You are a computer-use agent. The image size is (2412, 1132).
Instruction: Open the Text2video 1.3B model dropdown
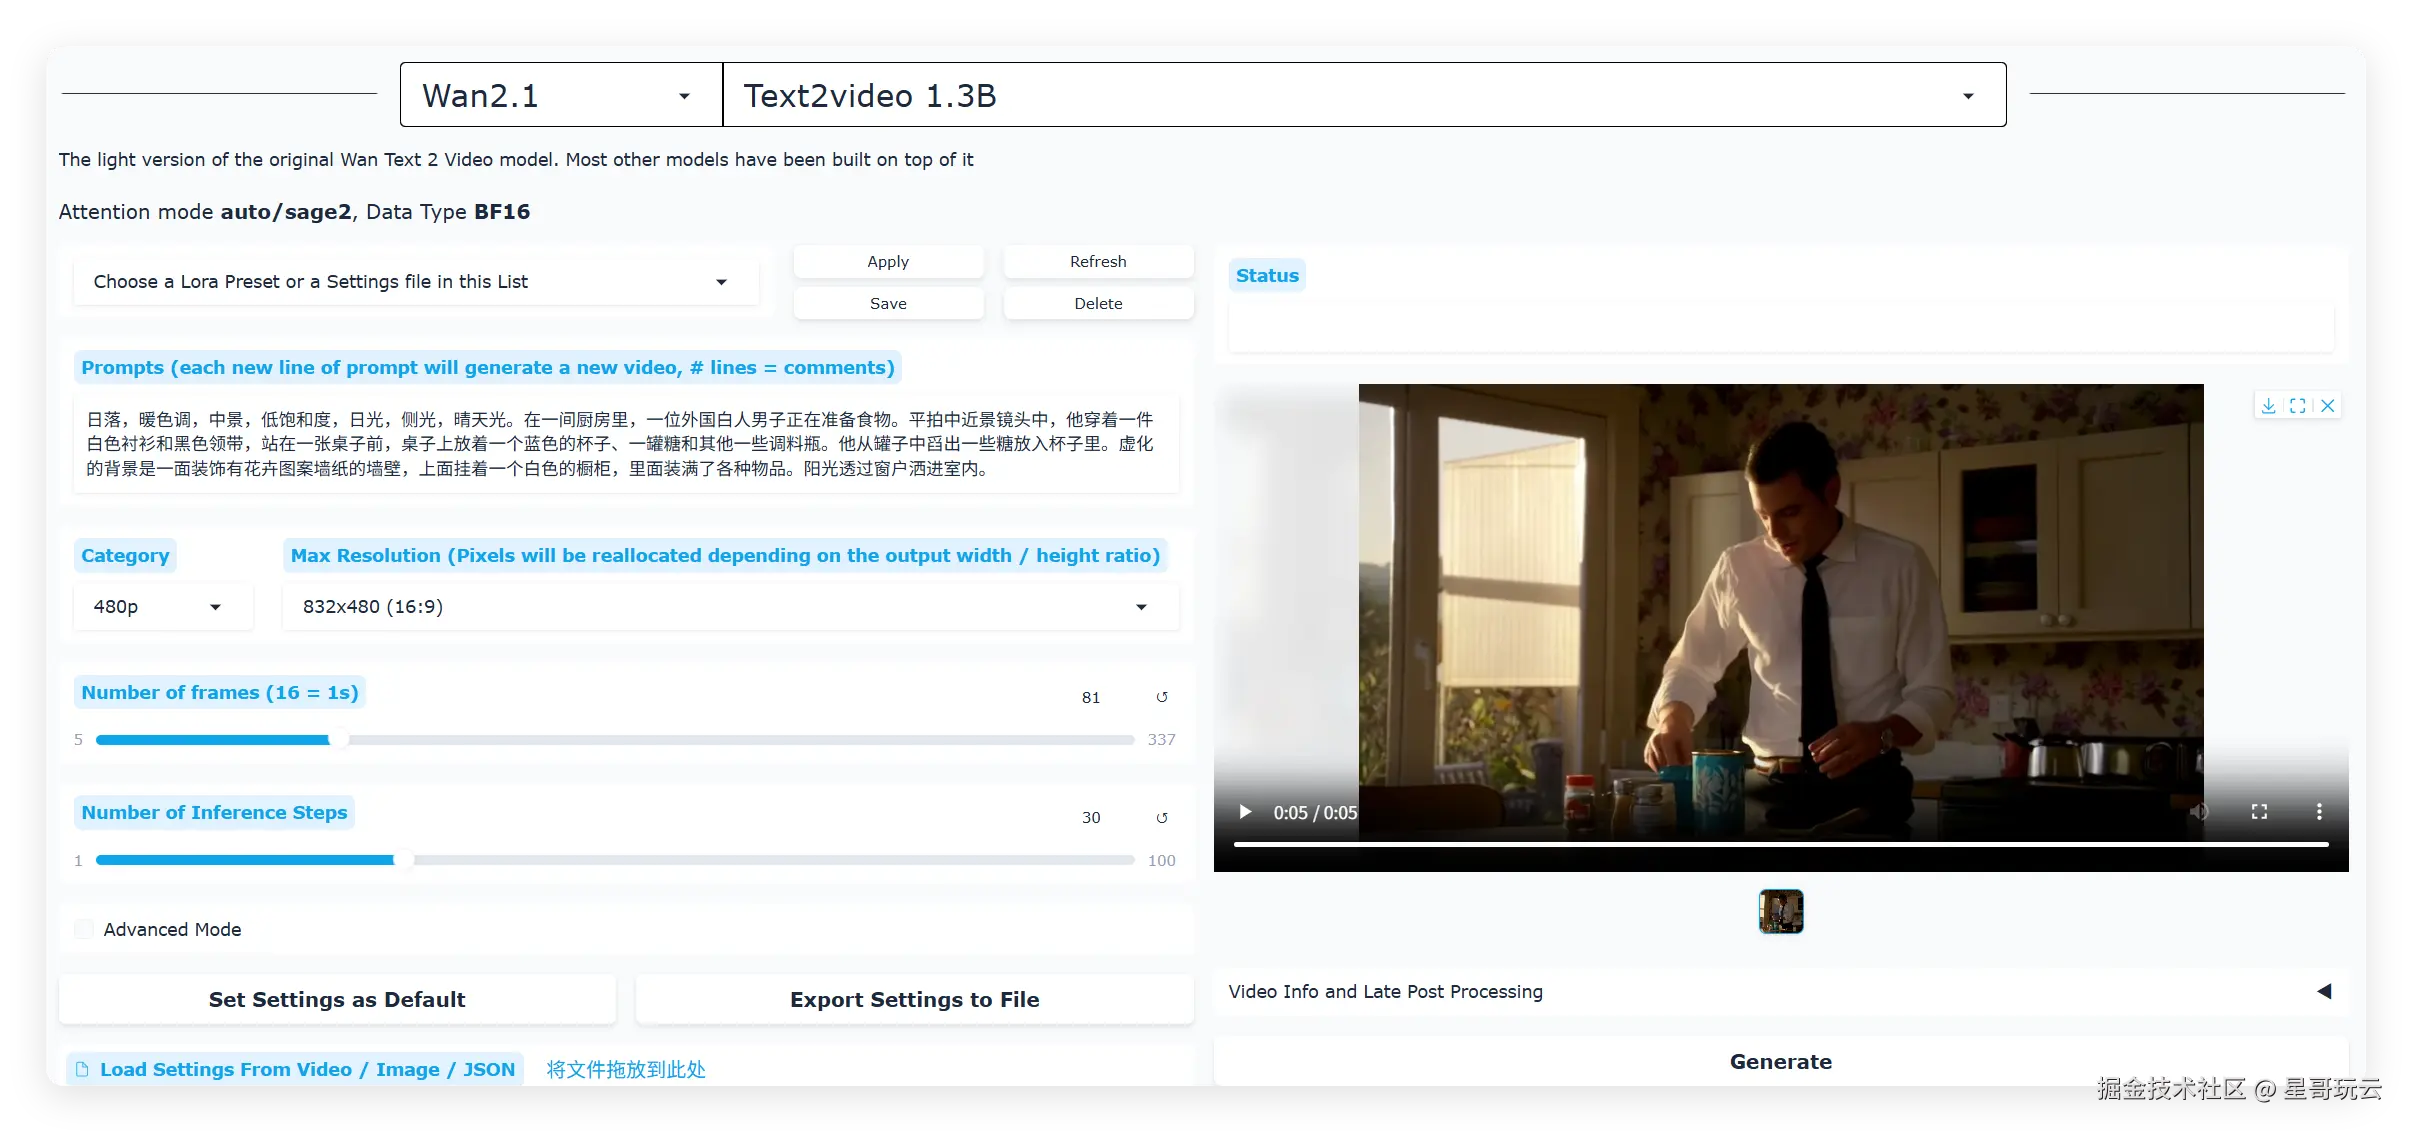coord(1363,95)
